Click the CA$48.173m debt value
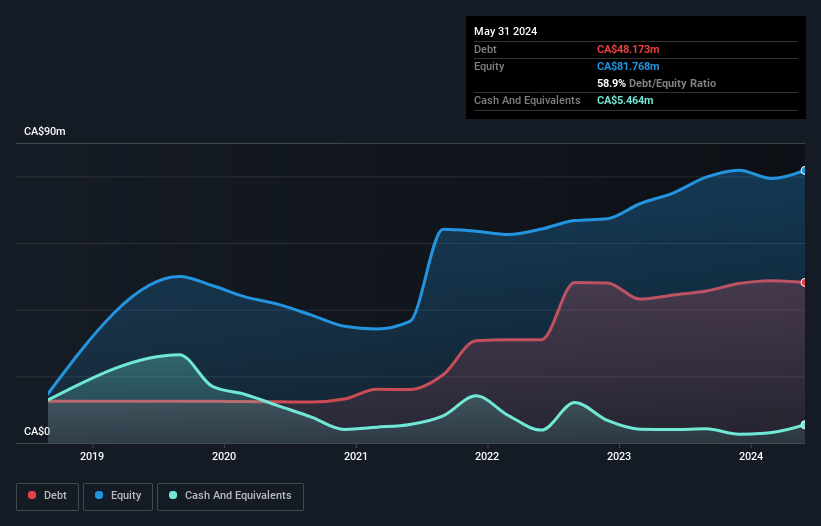Screen dimensions: 821x526 click(x=628, y=49)
